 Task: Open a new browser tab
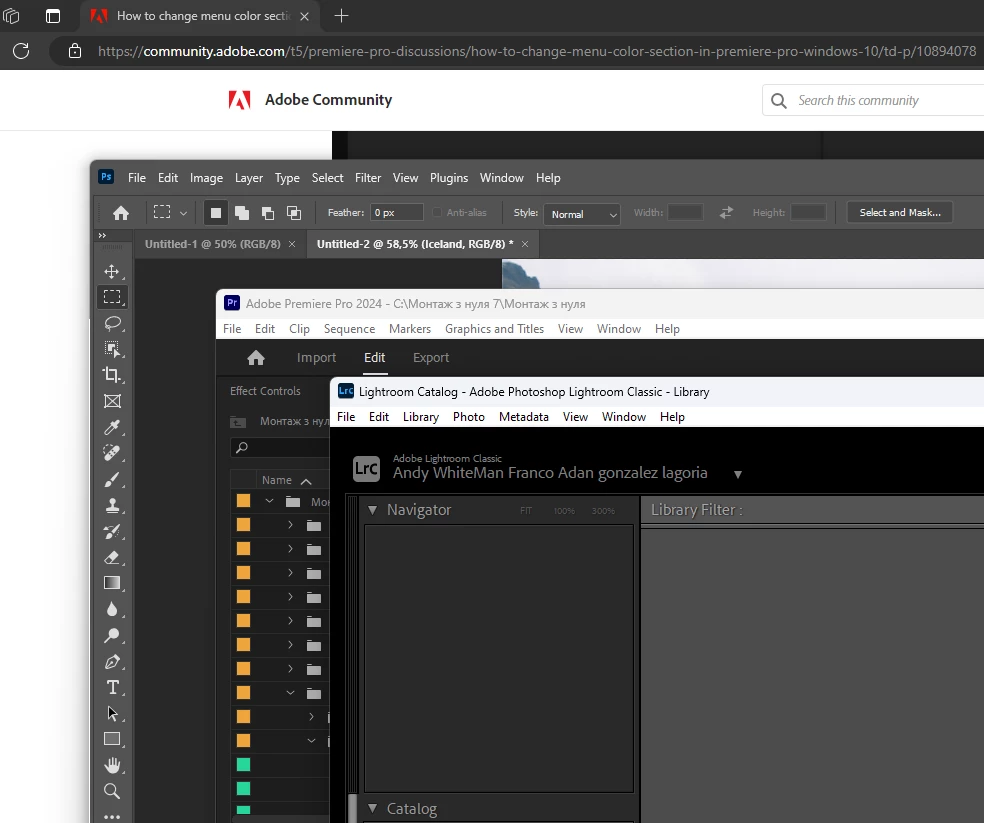tap(341, 16)
